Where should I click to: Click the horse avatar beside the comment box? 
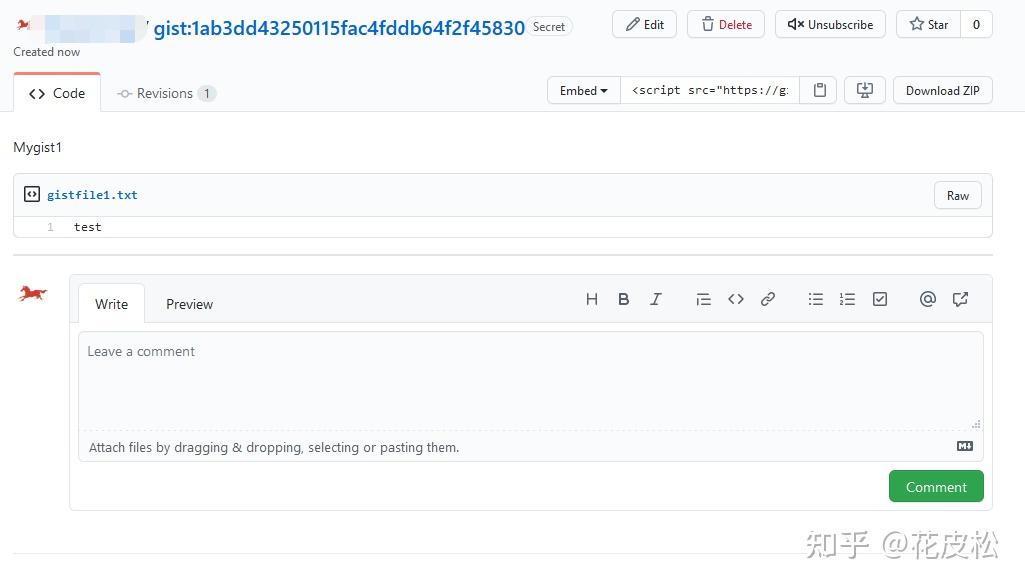click(x=33, y=293)
